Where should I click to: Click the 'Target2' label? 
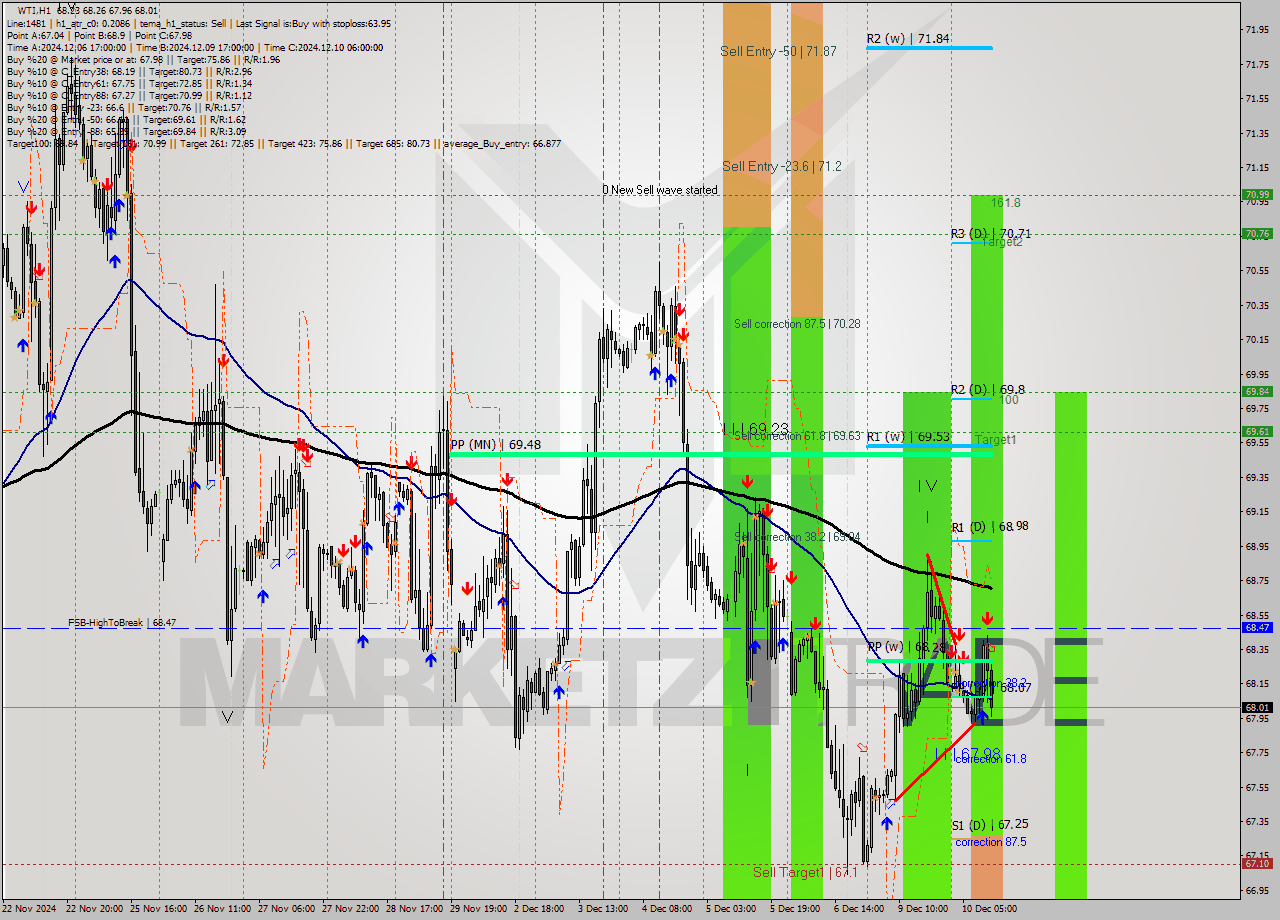(1002, 242)
